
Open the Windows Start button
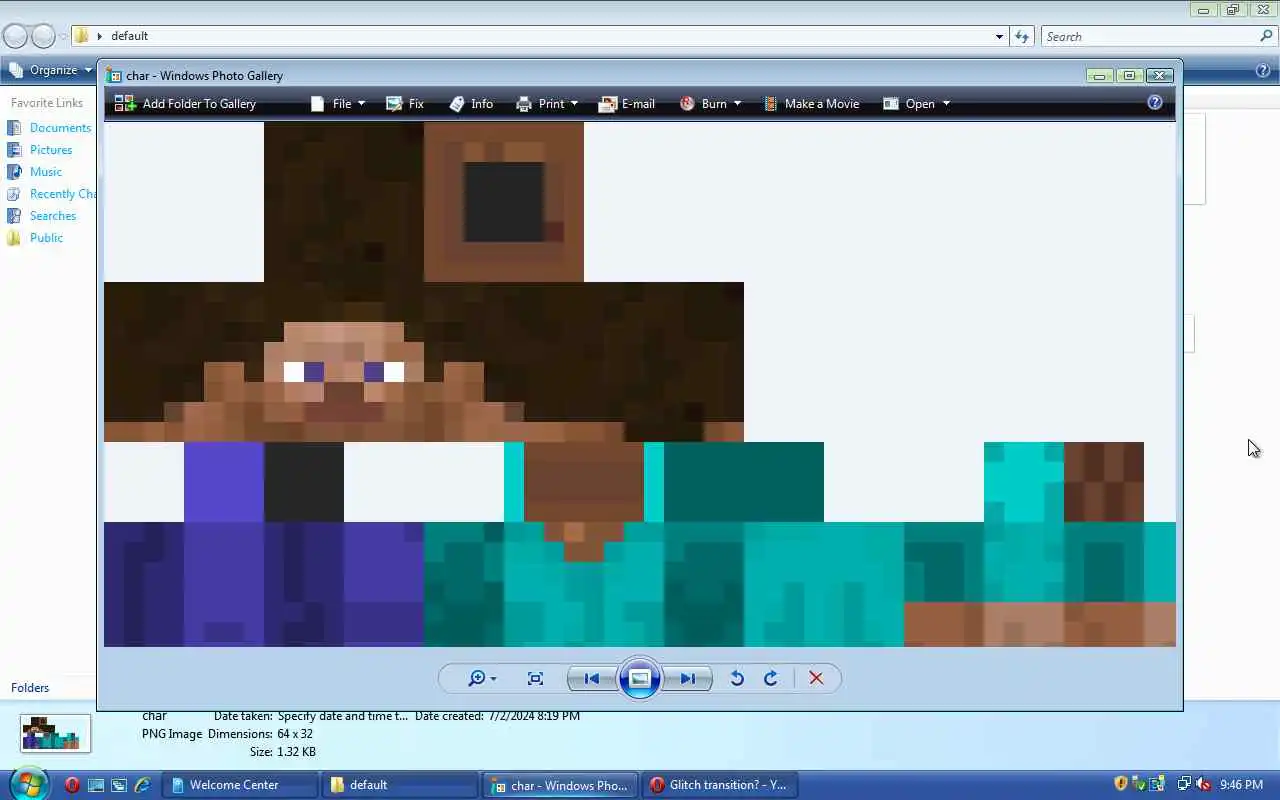pyautogui.click(x=29, y=783)
